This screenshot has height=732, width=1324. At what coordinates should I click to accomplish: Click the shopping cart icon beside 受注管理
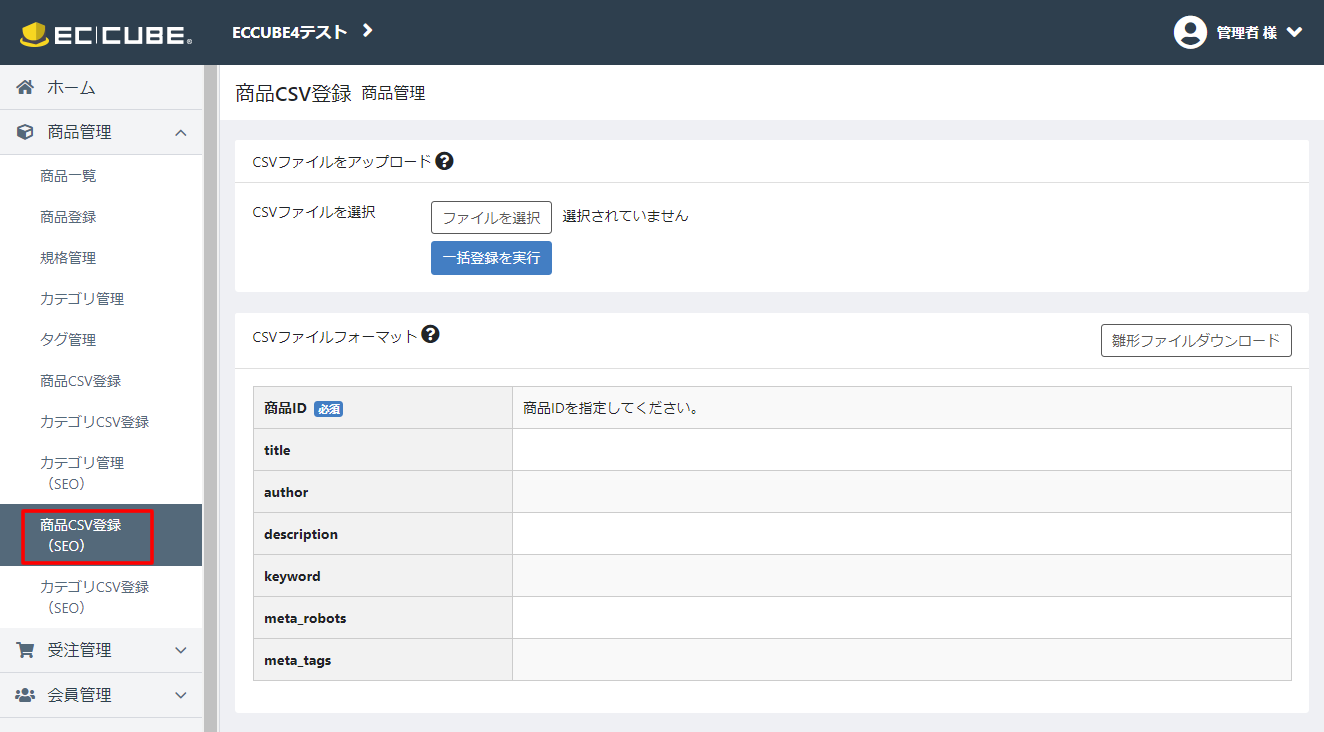(x=25, y=650)
